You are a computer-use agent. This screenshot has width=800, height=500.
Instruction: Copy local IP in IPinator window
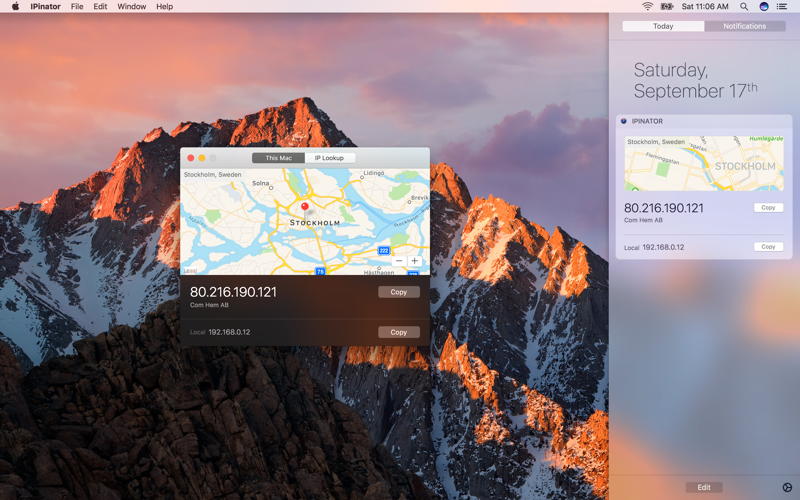(x=399, y=332)
